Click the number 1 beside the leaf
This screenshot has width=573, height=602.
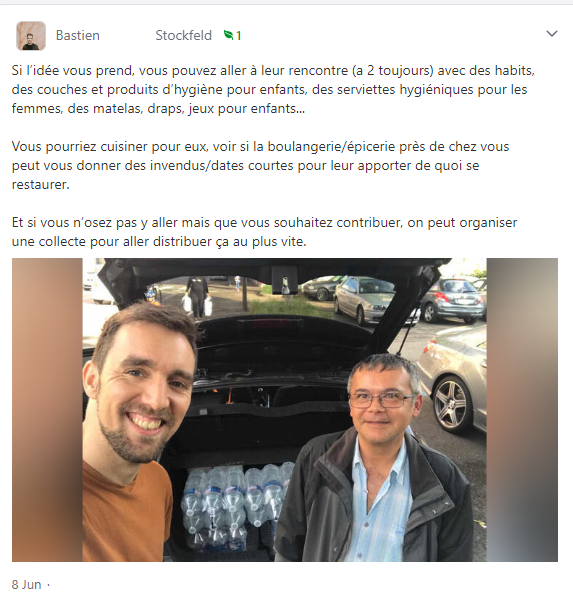click(238, 36)
